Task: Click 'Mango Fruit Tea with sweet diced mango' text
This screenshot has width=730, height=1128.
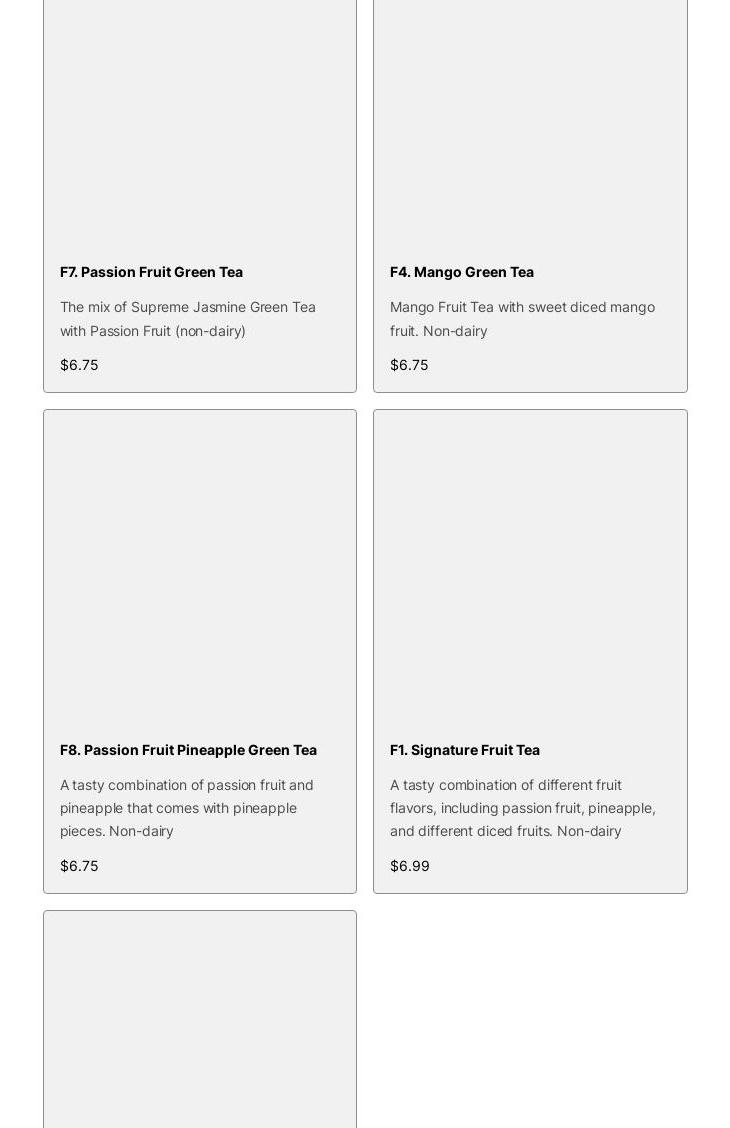Action: pyautogui.click(x=522, y=307)
